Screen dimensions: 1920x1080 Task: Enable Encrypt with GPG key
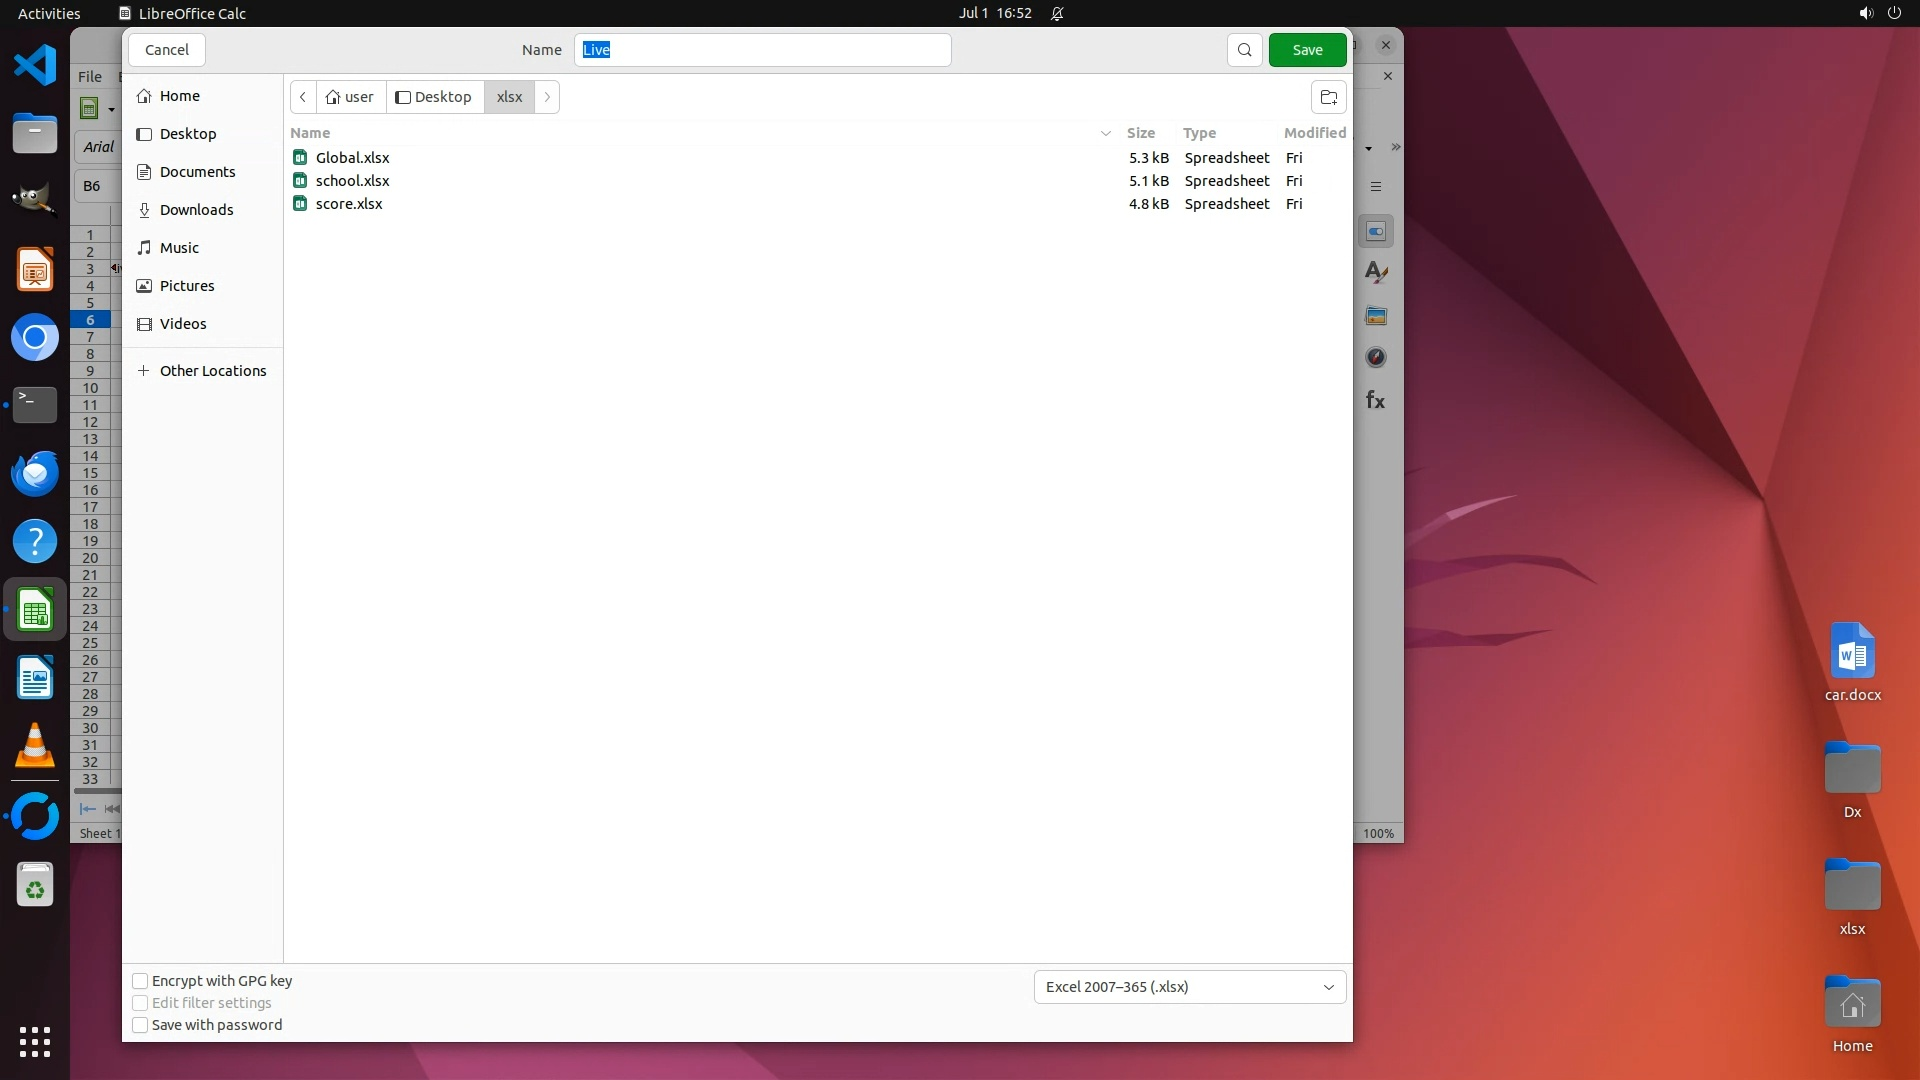(x=141, y=981)
